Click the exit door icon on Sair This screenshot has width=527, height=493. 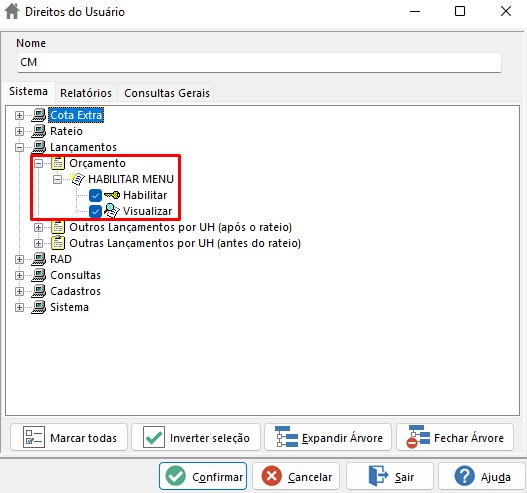pyautogui.click(x=378, y=476)
